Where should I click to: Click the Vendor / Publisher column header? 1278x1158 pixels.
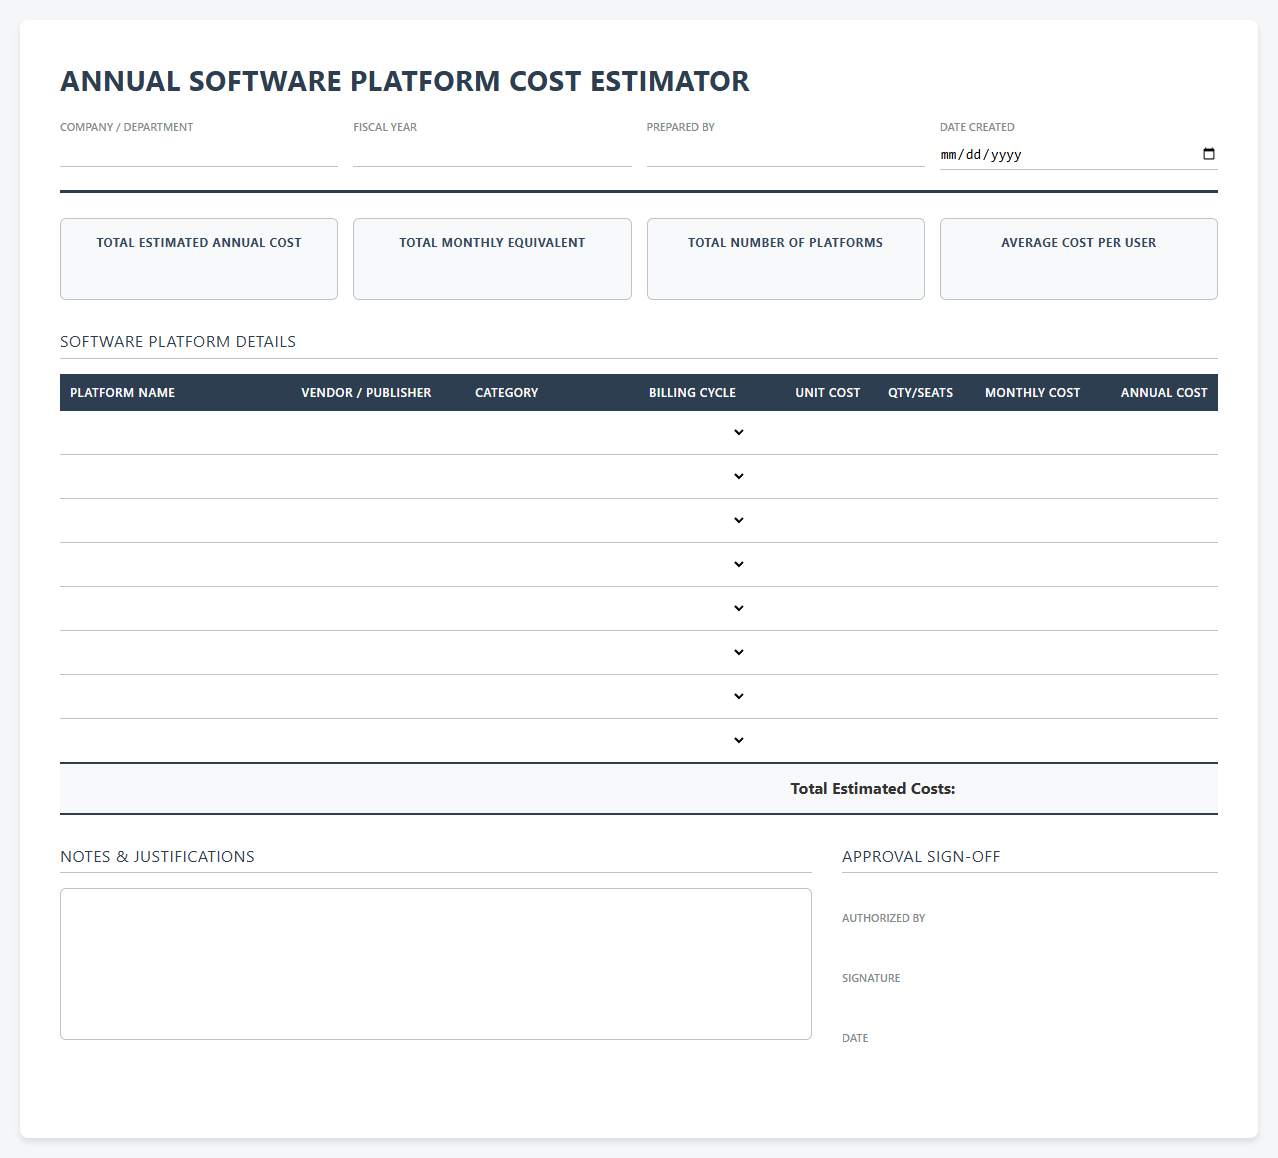(x=366, y=393)
